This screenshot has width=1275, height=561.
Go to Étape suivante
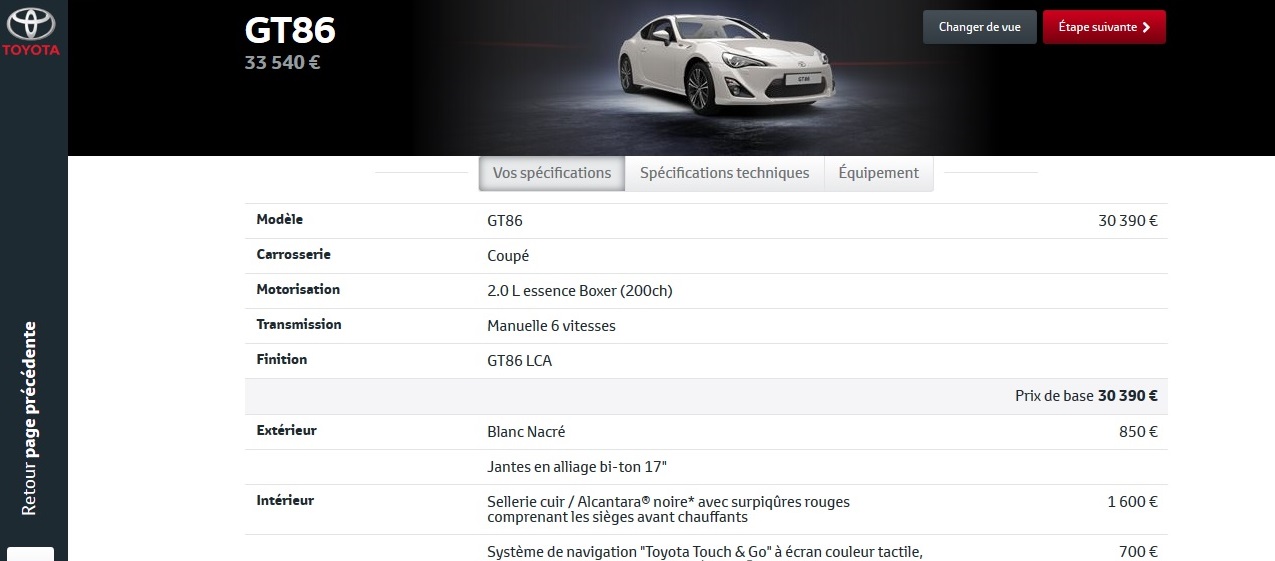(x=1104, y=27)
